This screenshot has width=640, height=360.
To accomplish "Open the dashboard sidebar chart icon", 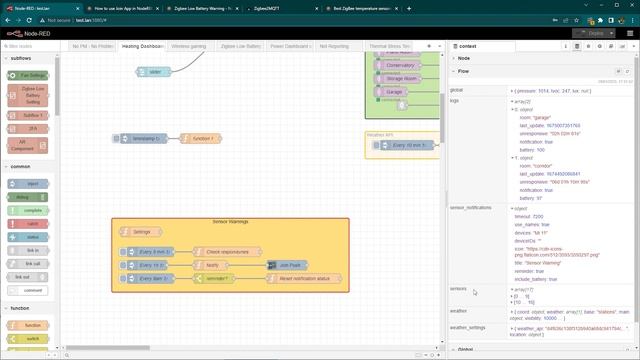I will 622,46.
